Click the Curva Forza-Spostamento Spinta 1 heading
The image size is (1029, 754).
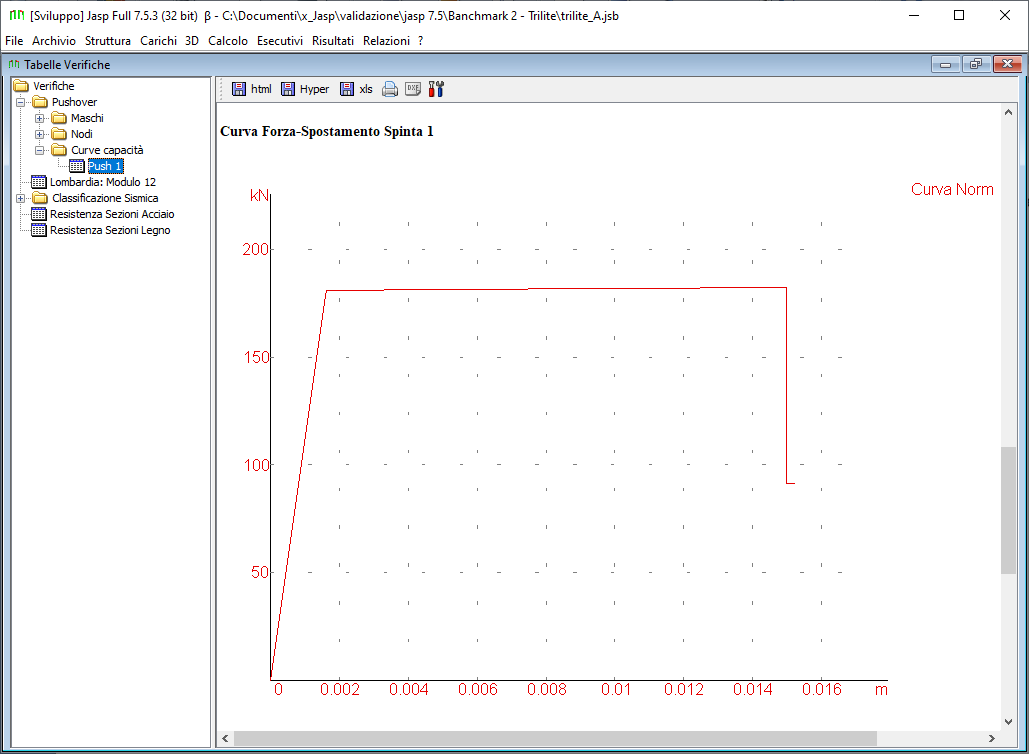point(327,131)
